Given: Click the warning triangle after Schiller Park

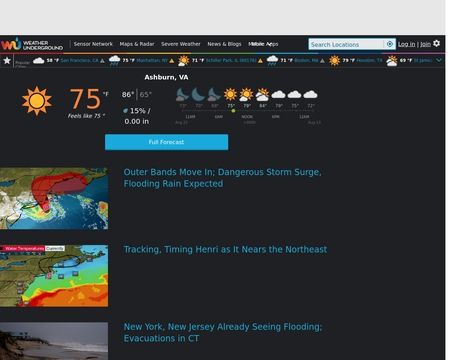Looking at the screenshot, I should (260, 61).
